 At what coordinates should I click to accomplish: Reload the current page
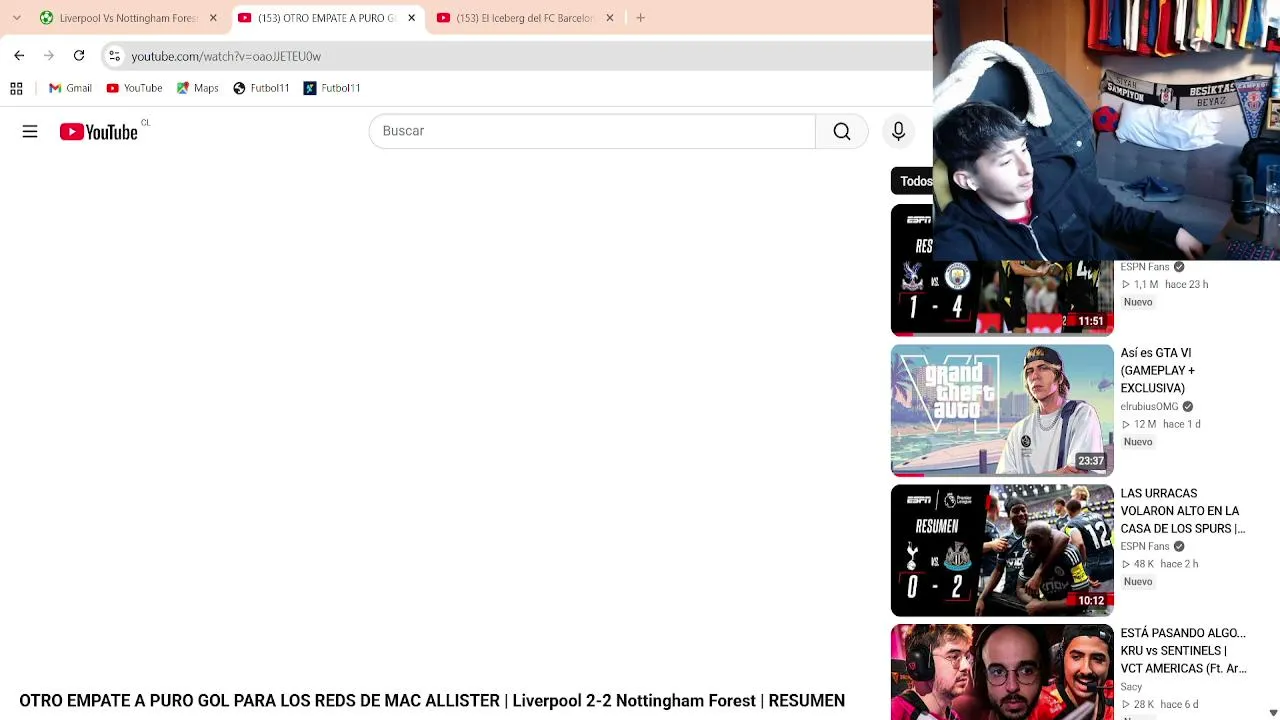pyautogui.click(x=79, y=56)
